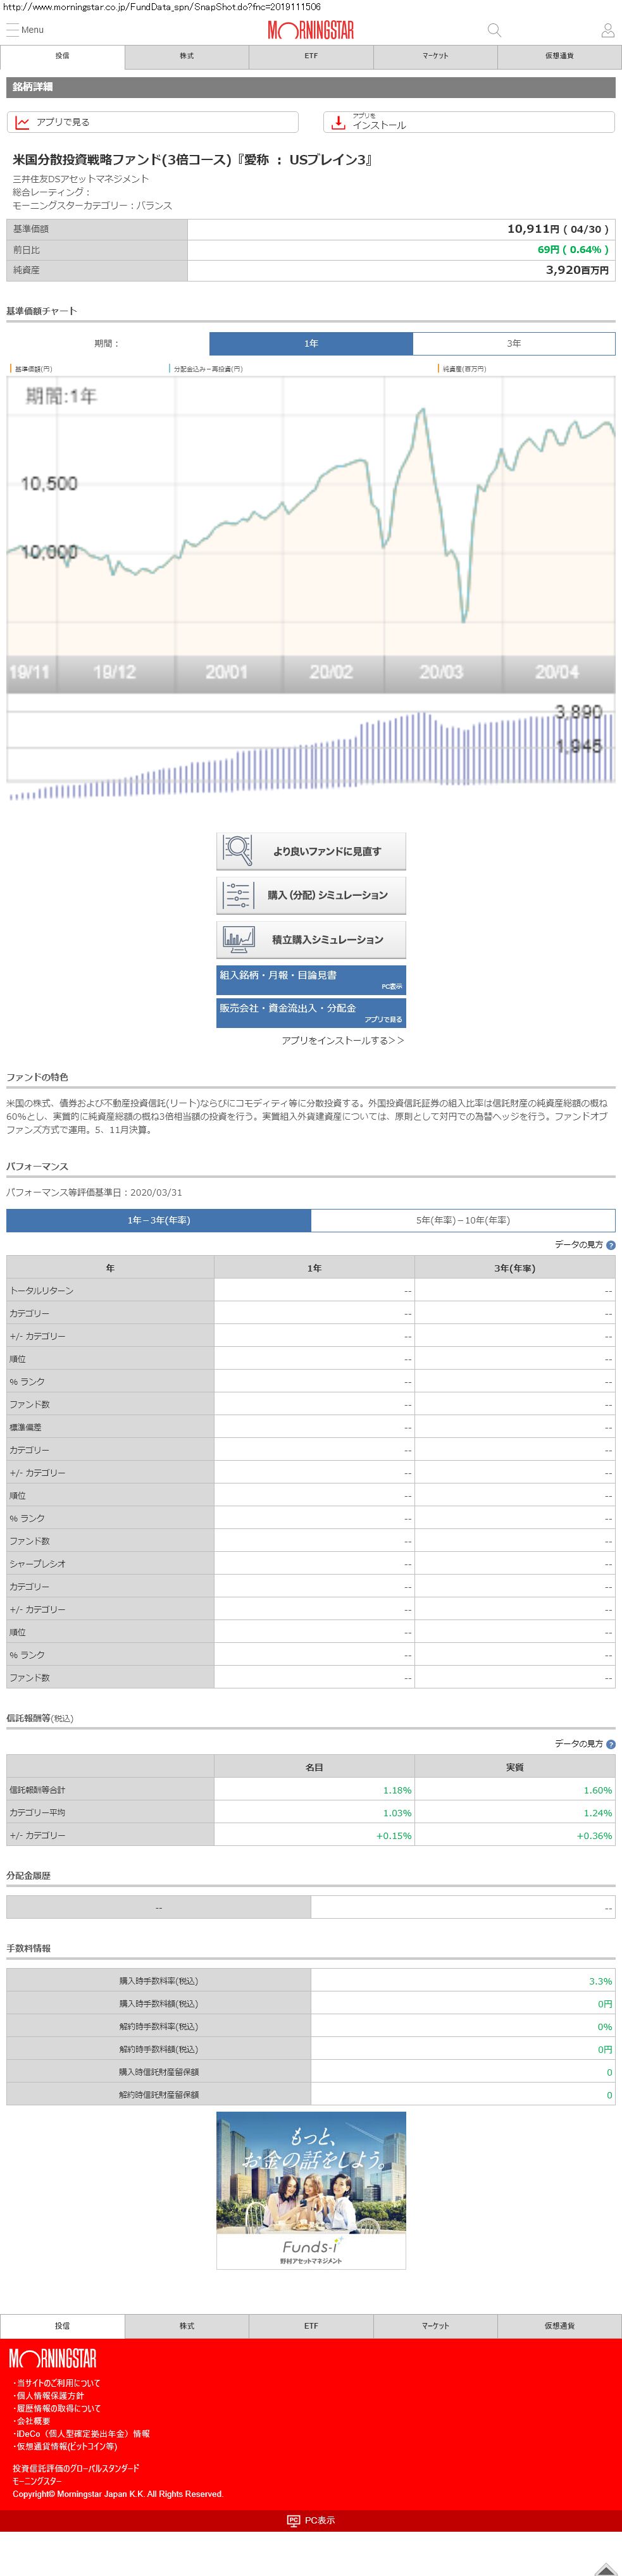The height and width of the screenshot is (2576, 622).
Task: Switch chart period to 3年
Action: pos(513,343)
